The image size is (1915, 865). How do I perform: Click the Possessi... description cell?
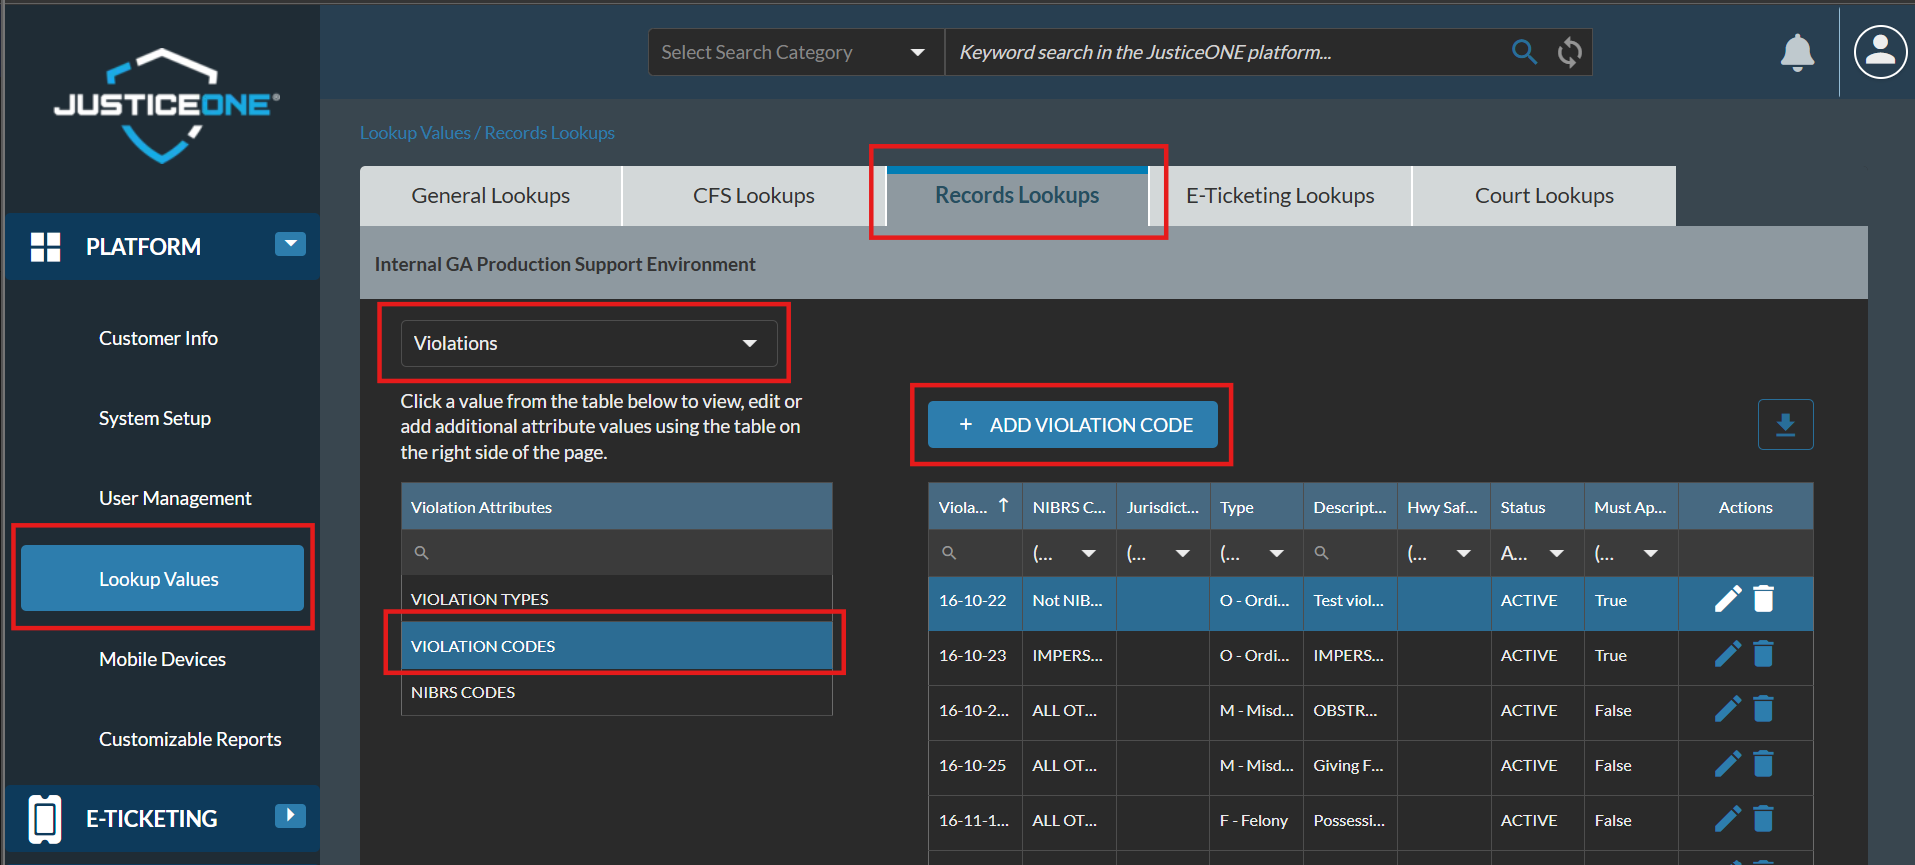pos(1349,820)
